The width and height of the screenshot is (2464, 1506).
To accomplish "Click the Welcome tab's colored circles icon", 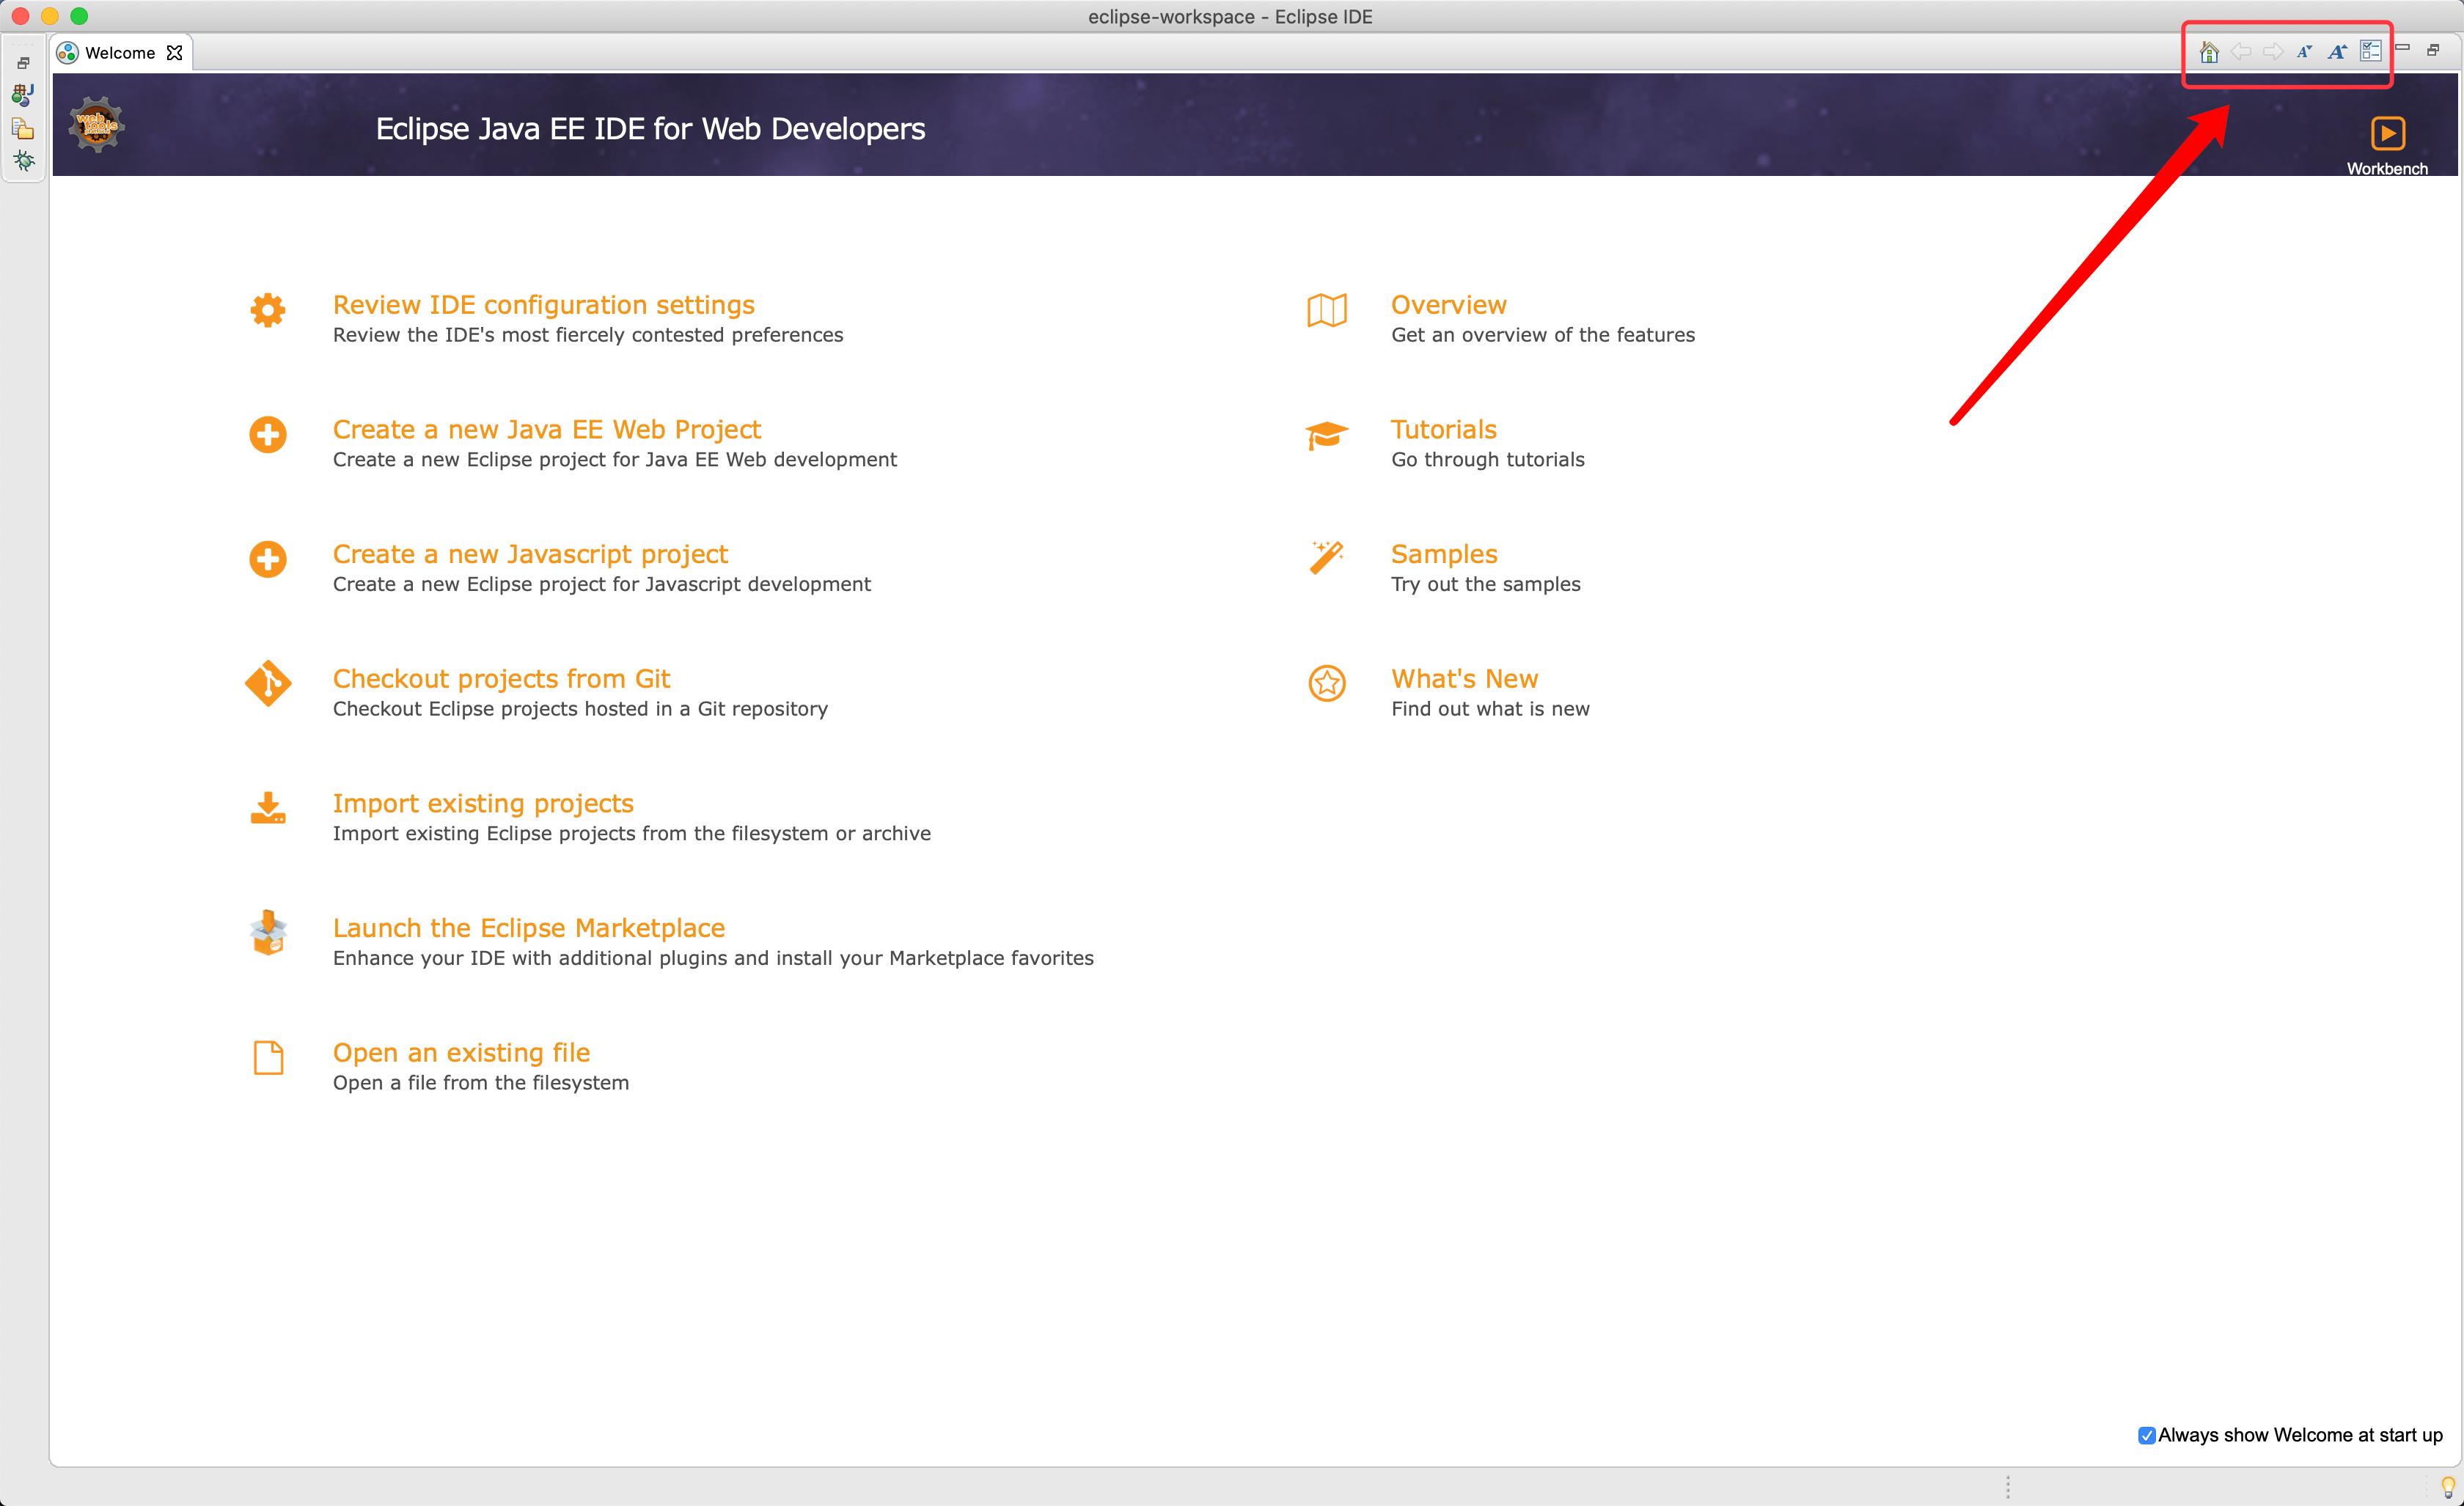I will (68, 53).
